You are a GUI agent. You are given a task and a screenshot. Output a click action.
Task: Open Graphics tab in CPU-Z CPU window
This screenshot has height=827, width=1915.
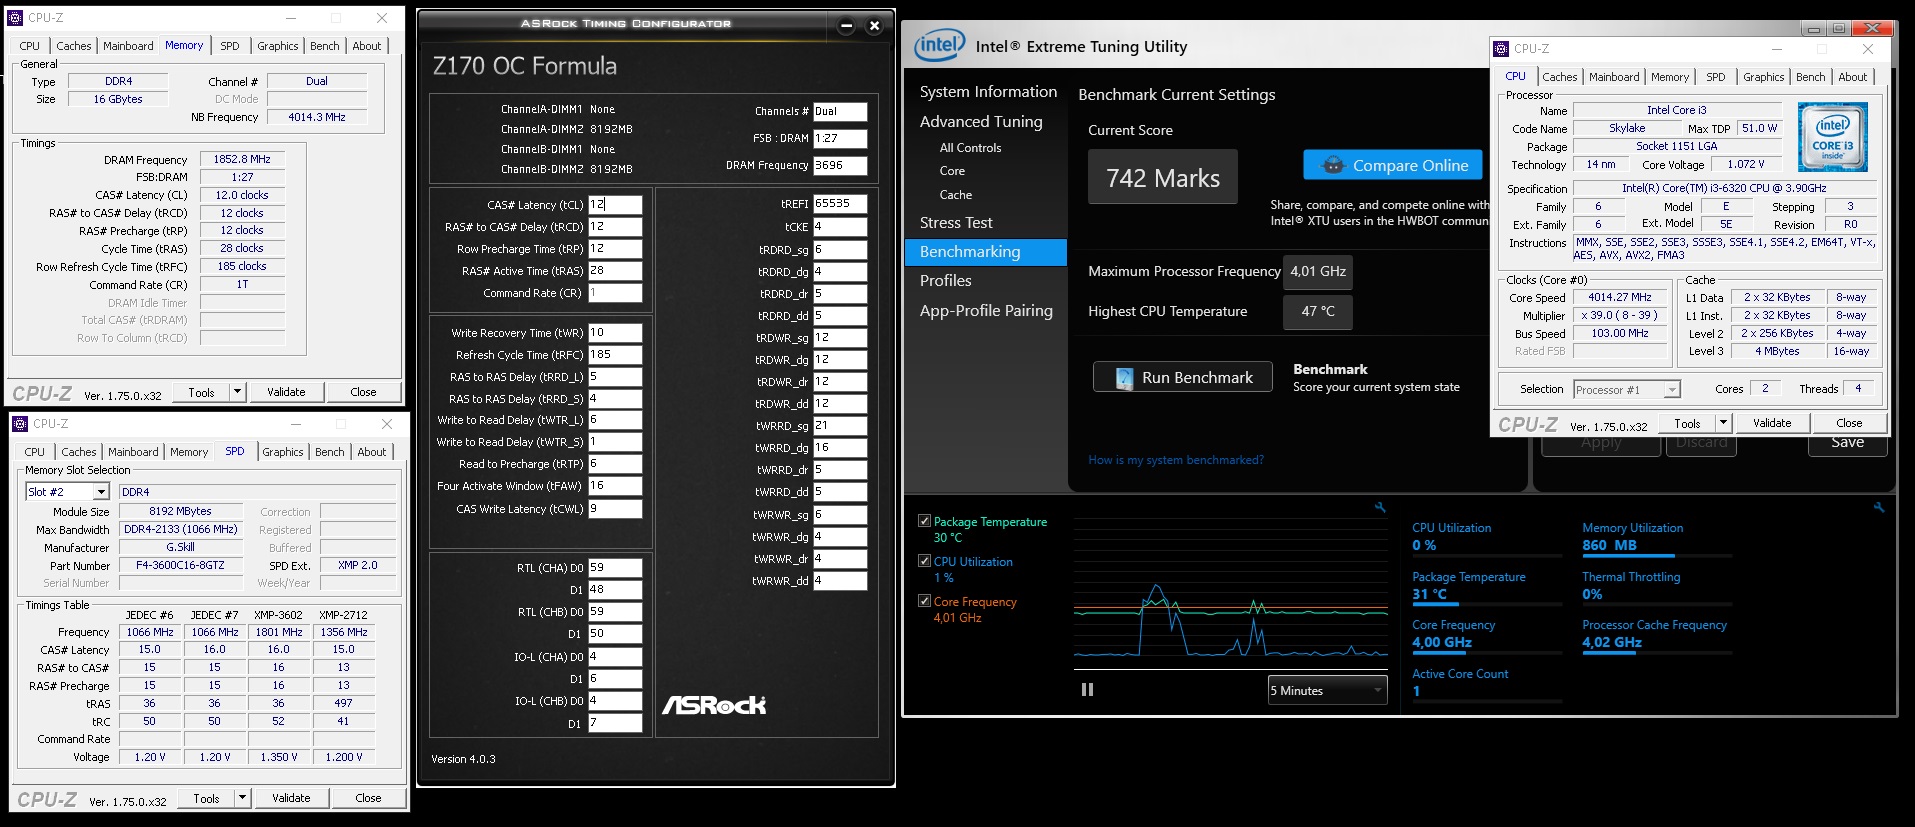point(1763,77)
